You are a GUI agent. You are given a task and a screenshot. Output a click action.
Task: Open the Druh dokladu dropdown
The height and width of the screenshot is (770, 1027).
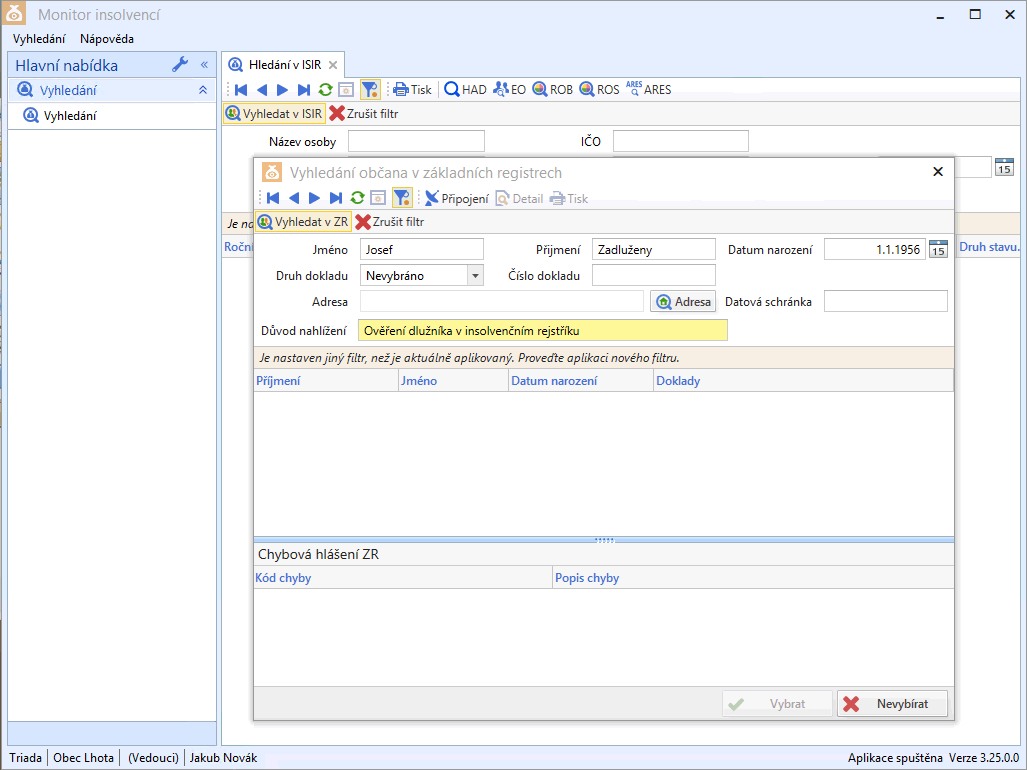pyautogui.click(x=475, y=275)
